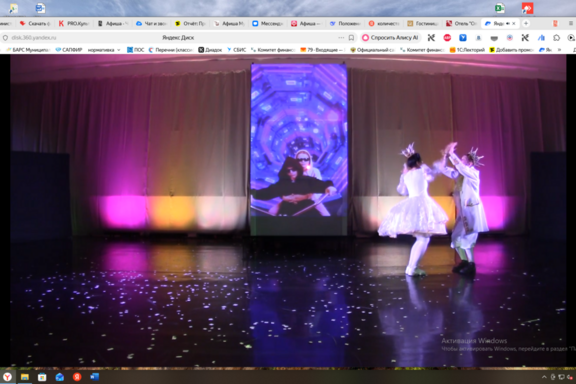Click the play media extension icon
Image resolution: width=576 pixels, height=384 pixels.
coord(571,38)
